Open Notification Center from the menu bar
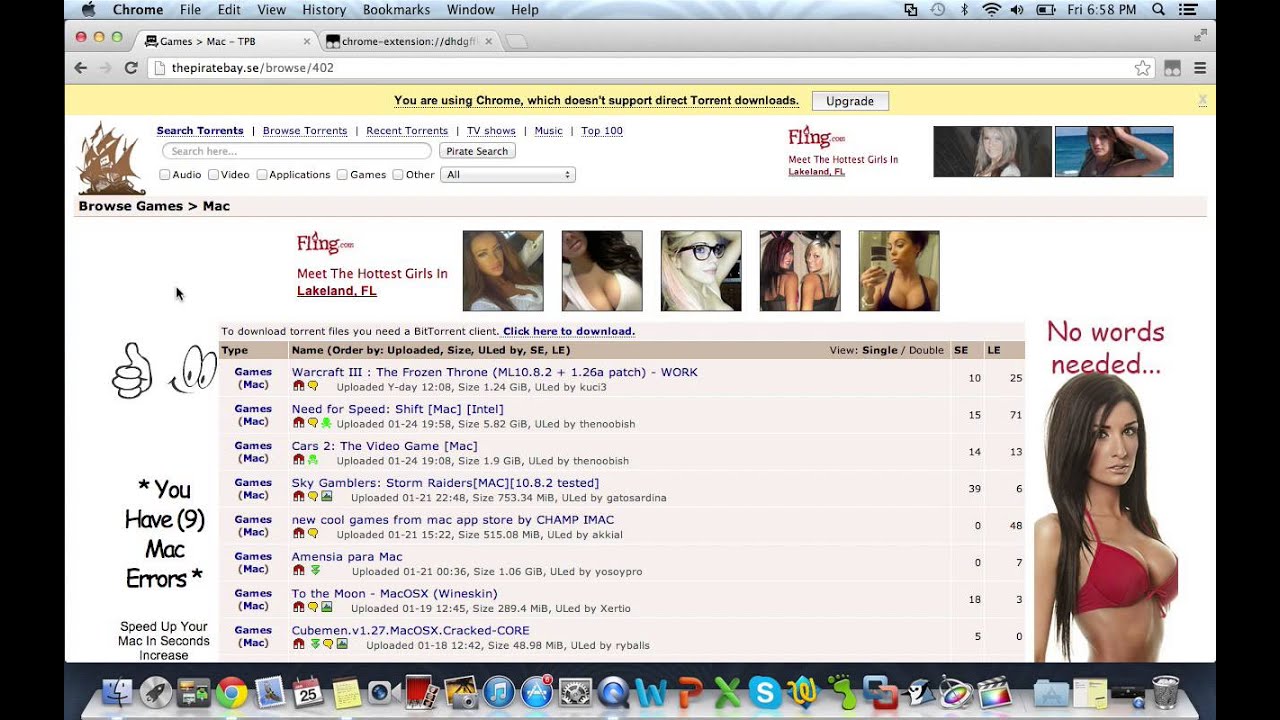This screenshot has height=720, width=1280. click(x=1190, y=10)
